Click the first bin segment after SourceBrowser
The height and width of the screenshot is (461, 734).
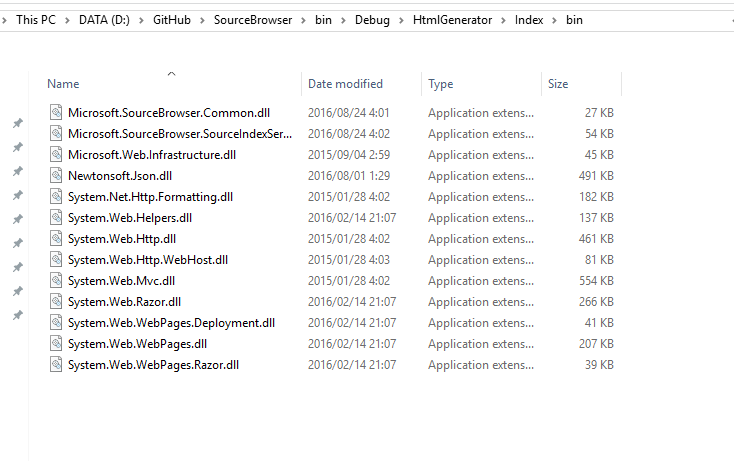[323, 20]
